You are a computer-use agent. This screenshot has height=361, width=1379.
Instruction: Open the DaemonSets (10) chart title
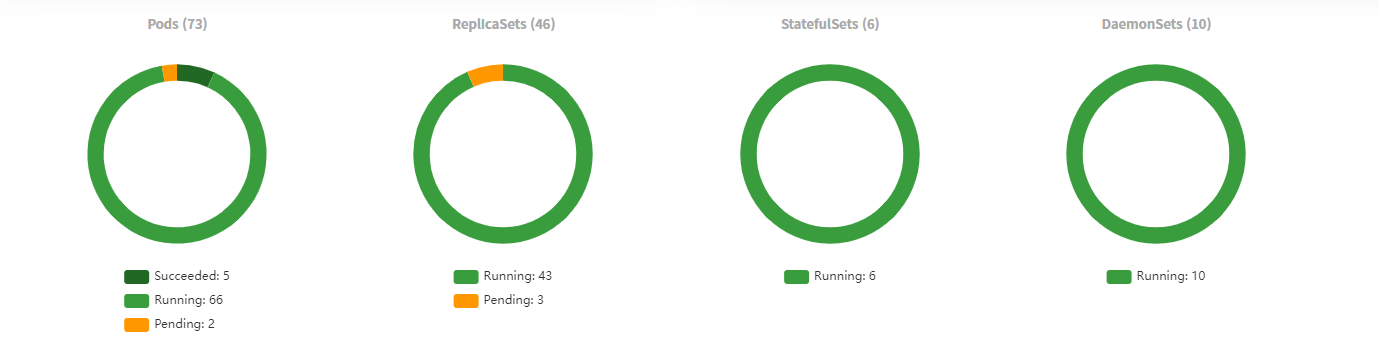(x=1156, y=24)
